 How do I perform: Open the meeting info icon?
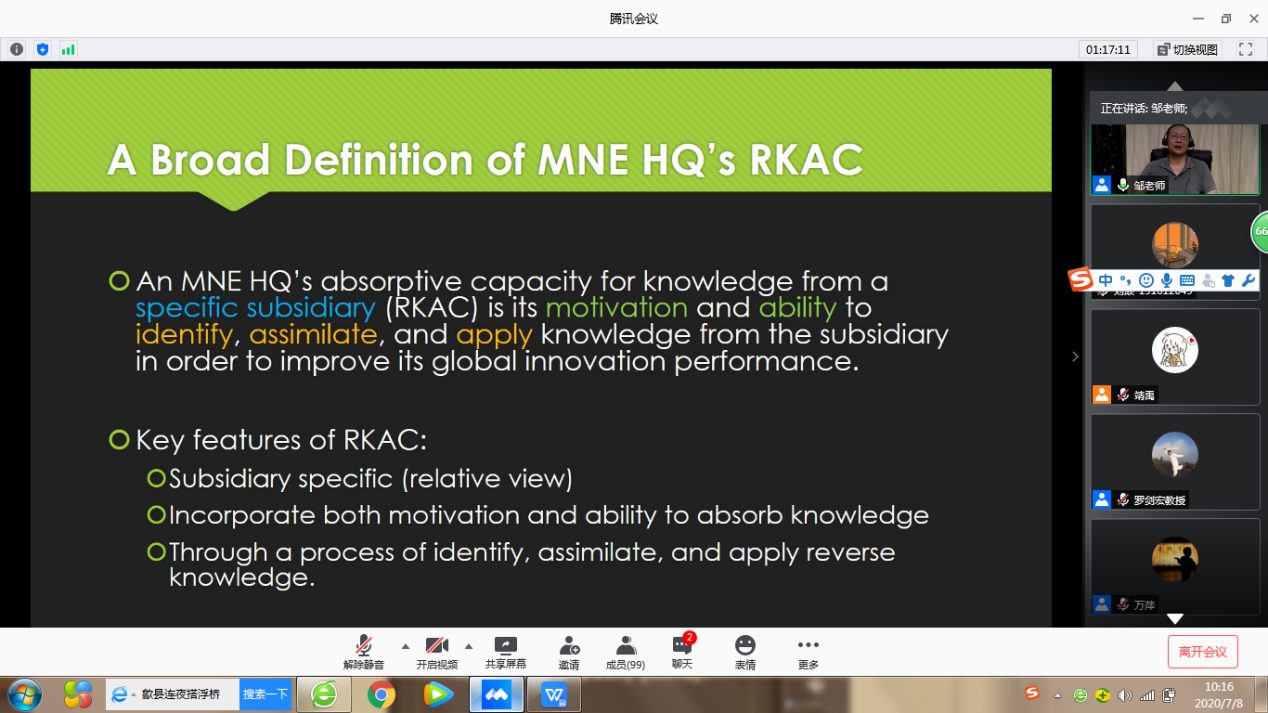click(x=16, y=49)
